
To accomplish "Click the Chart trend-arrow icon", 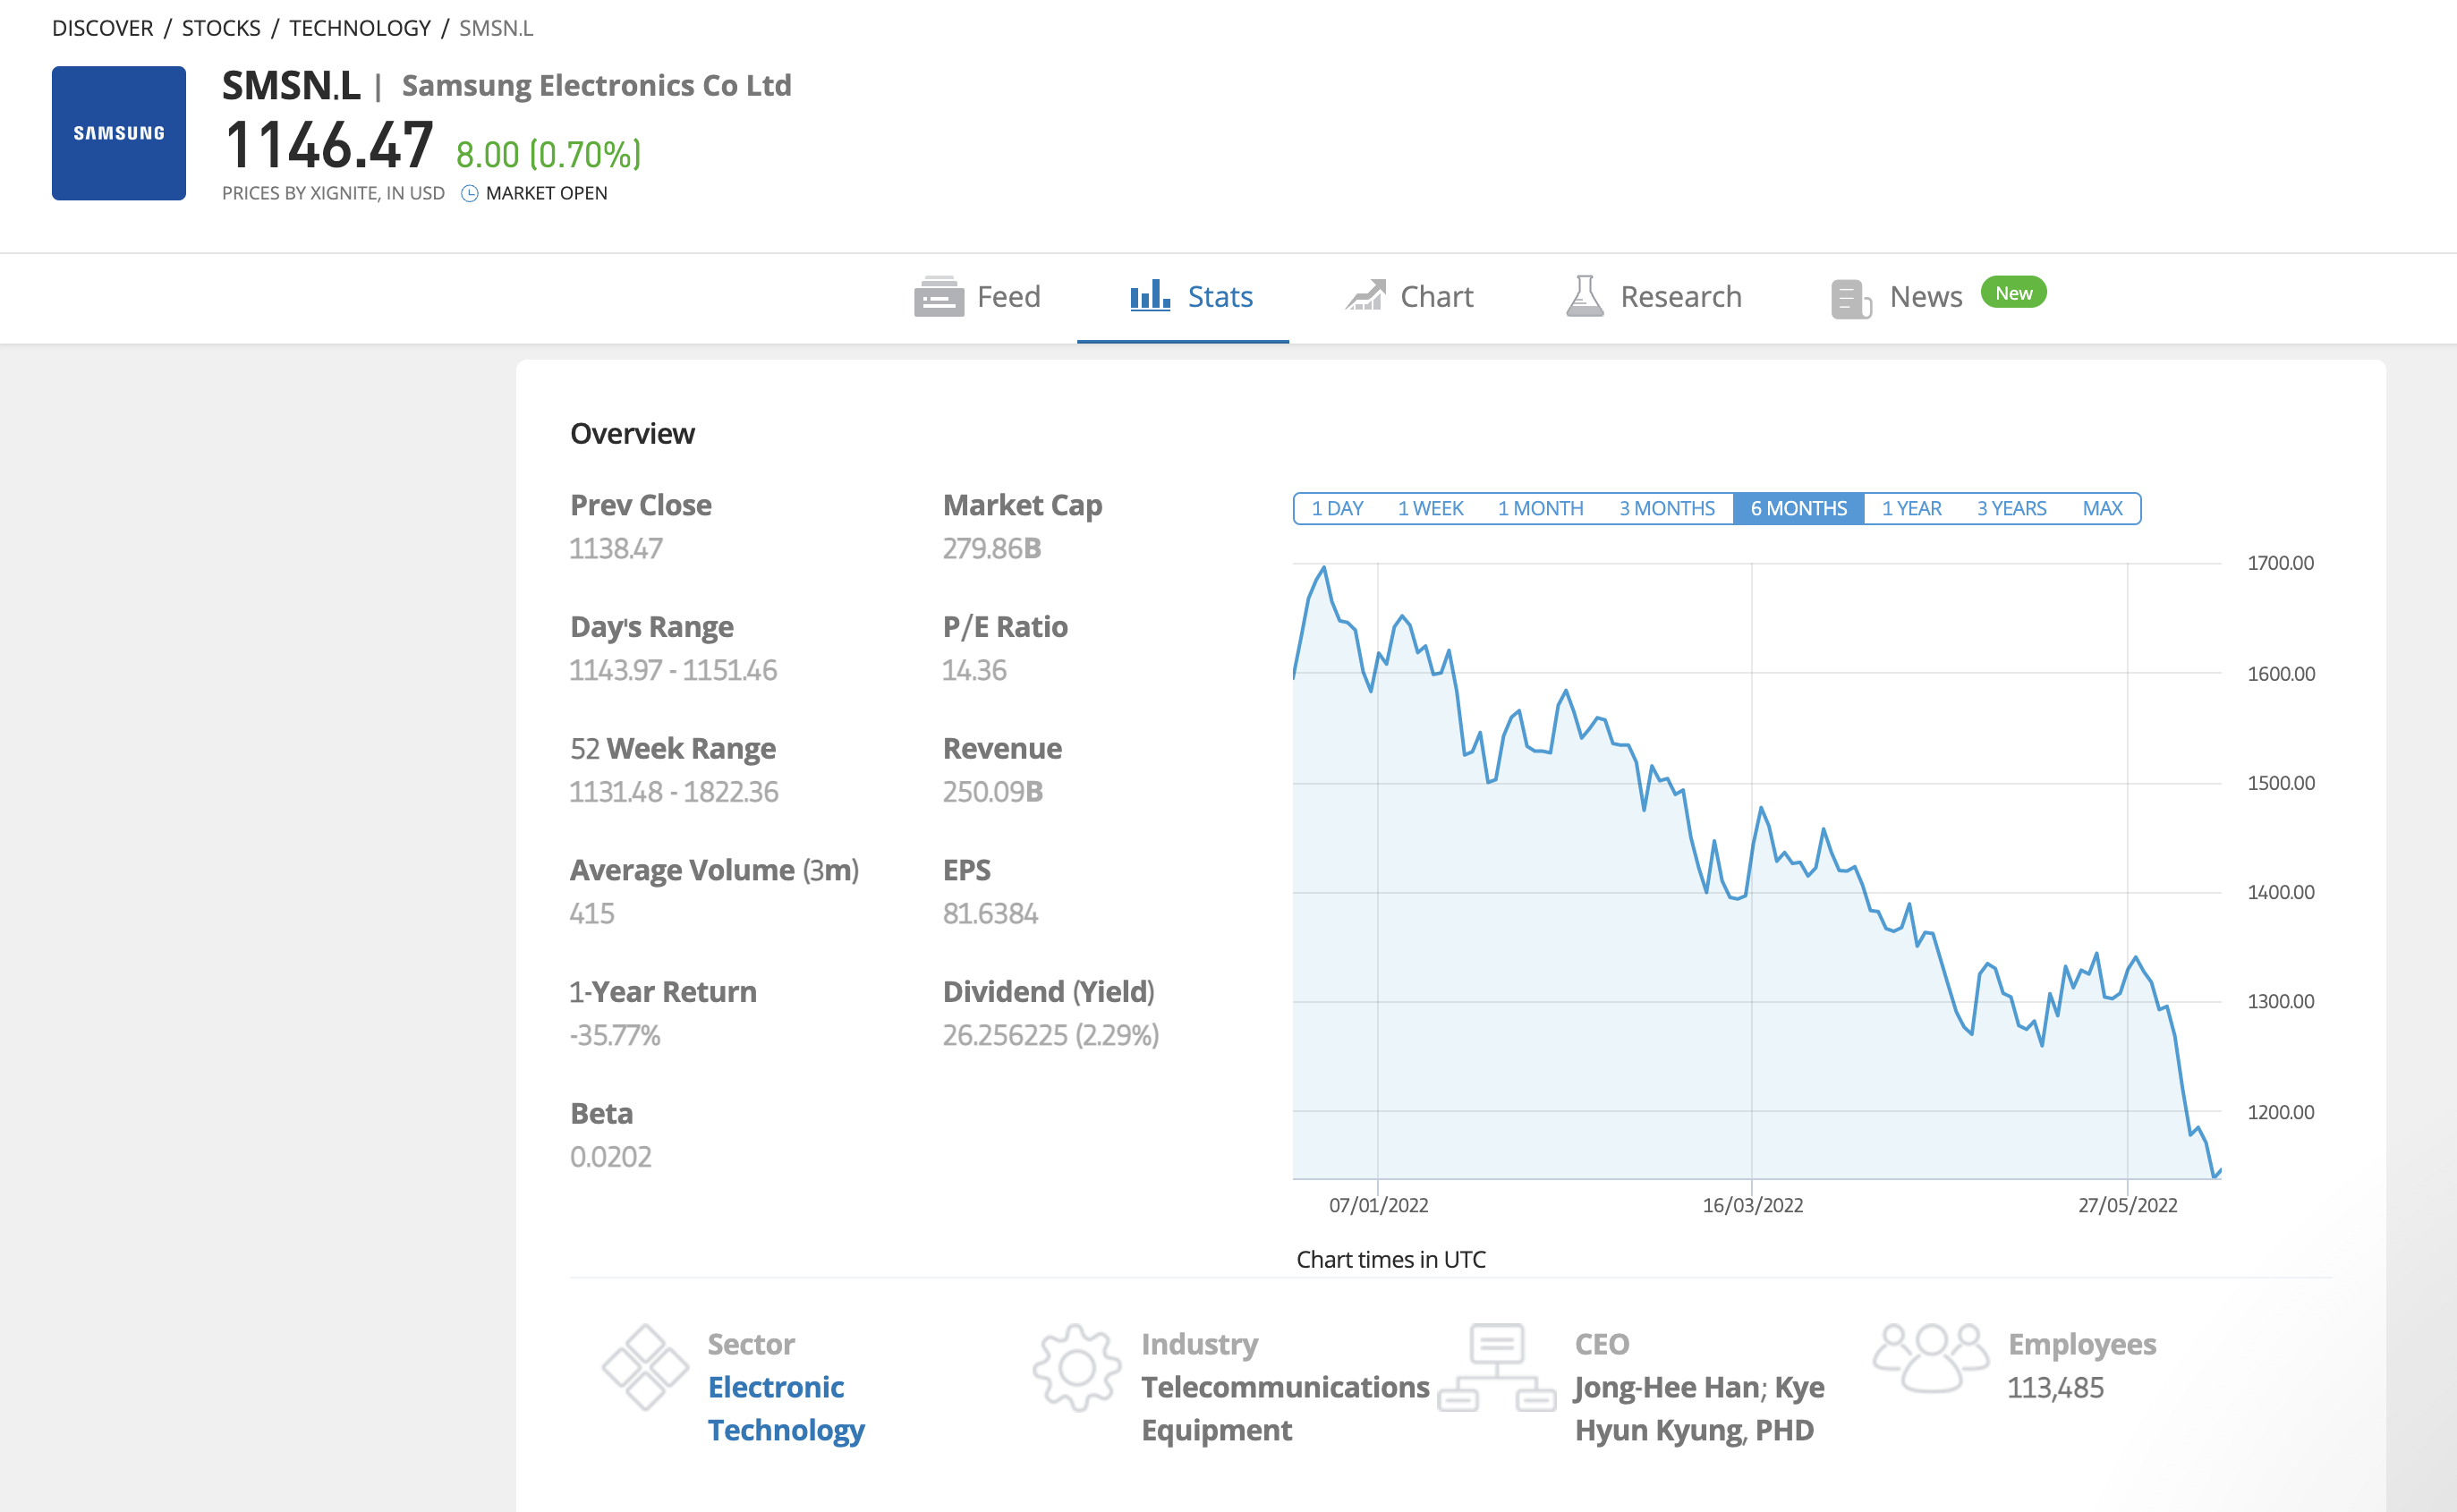I will click(x=1365, y=295).
